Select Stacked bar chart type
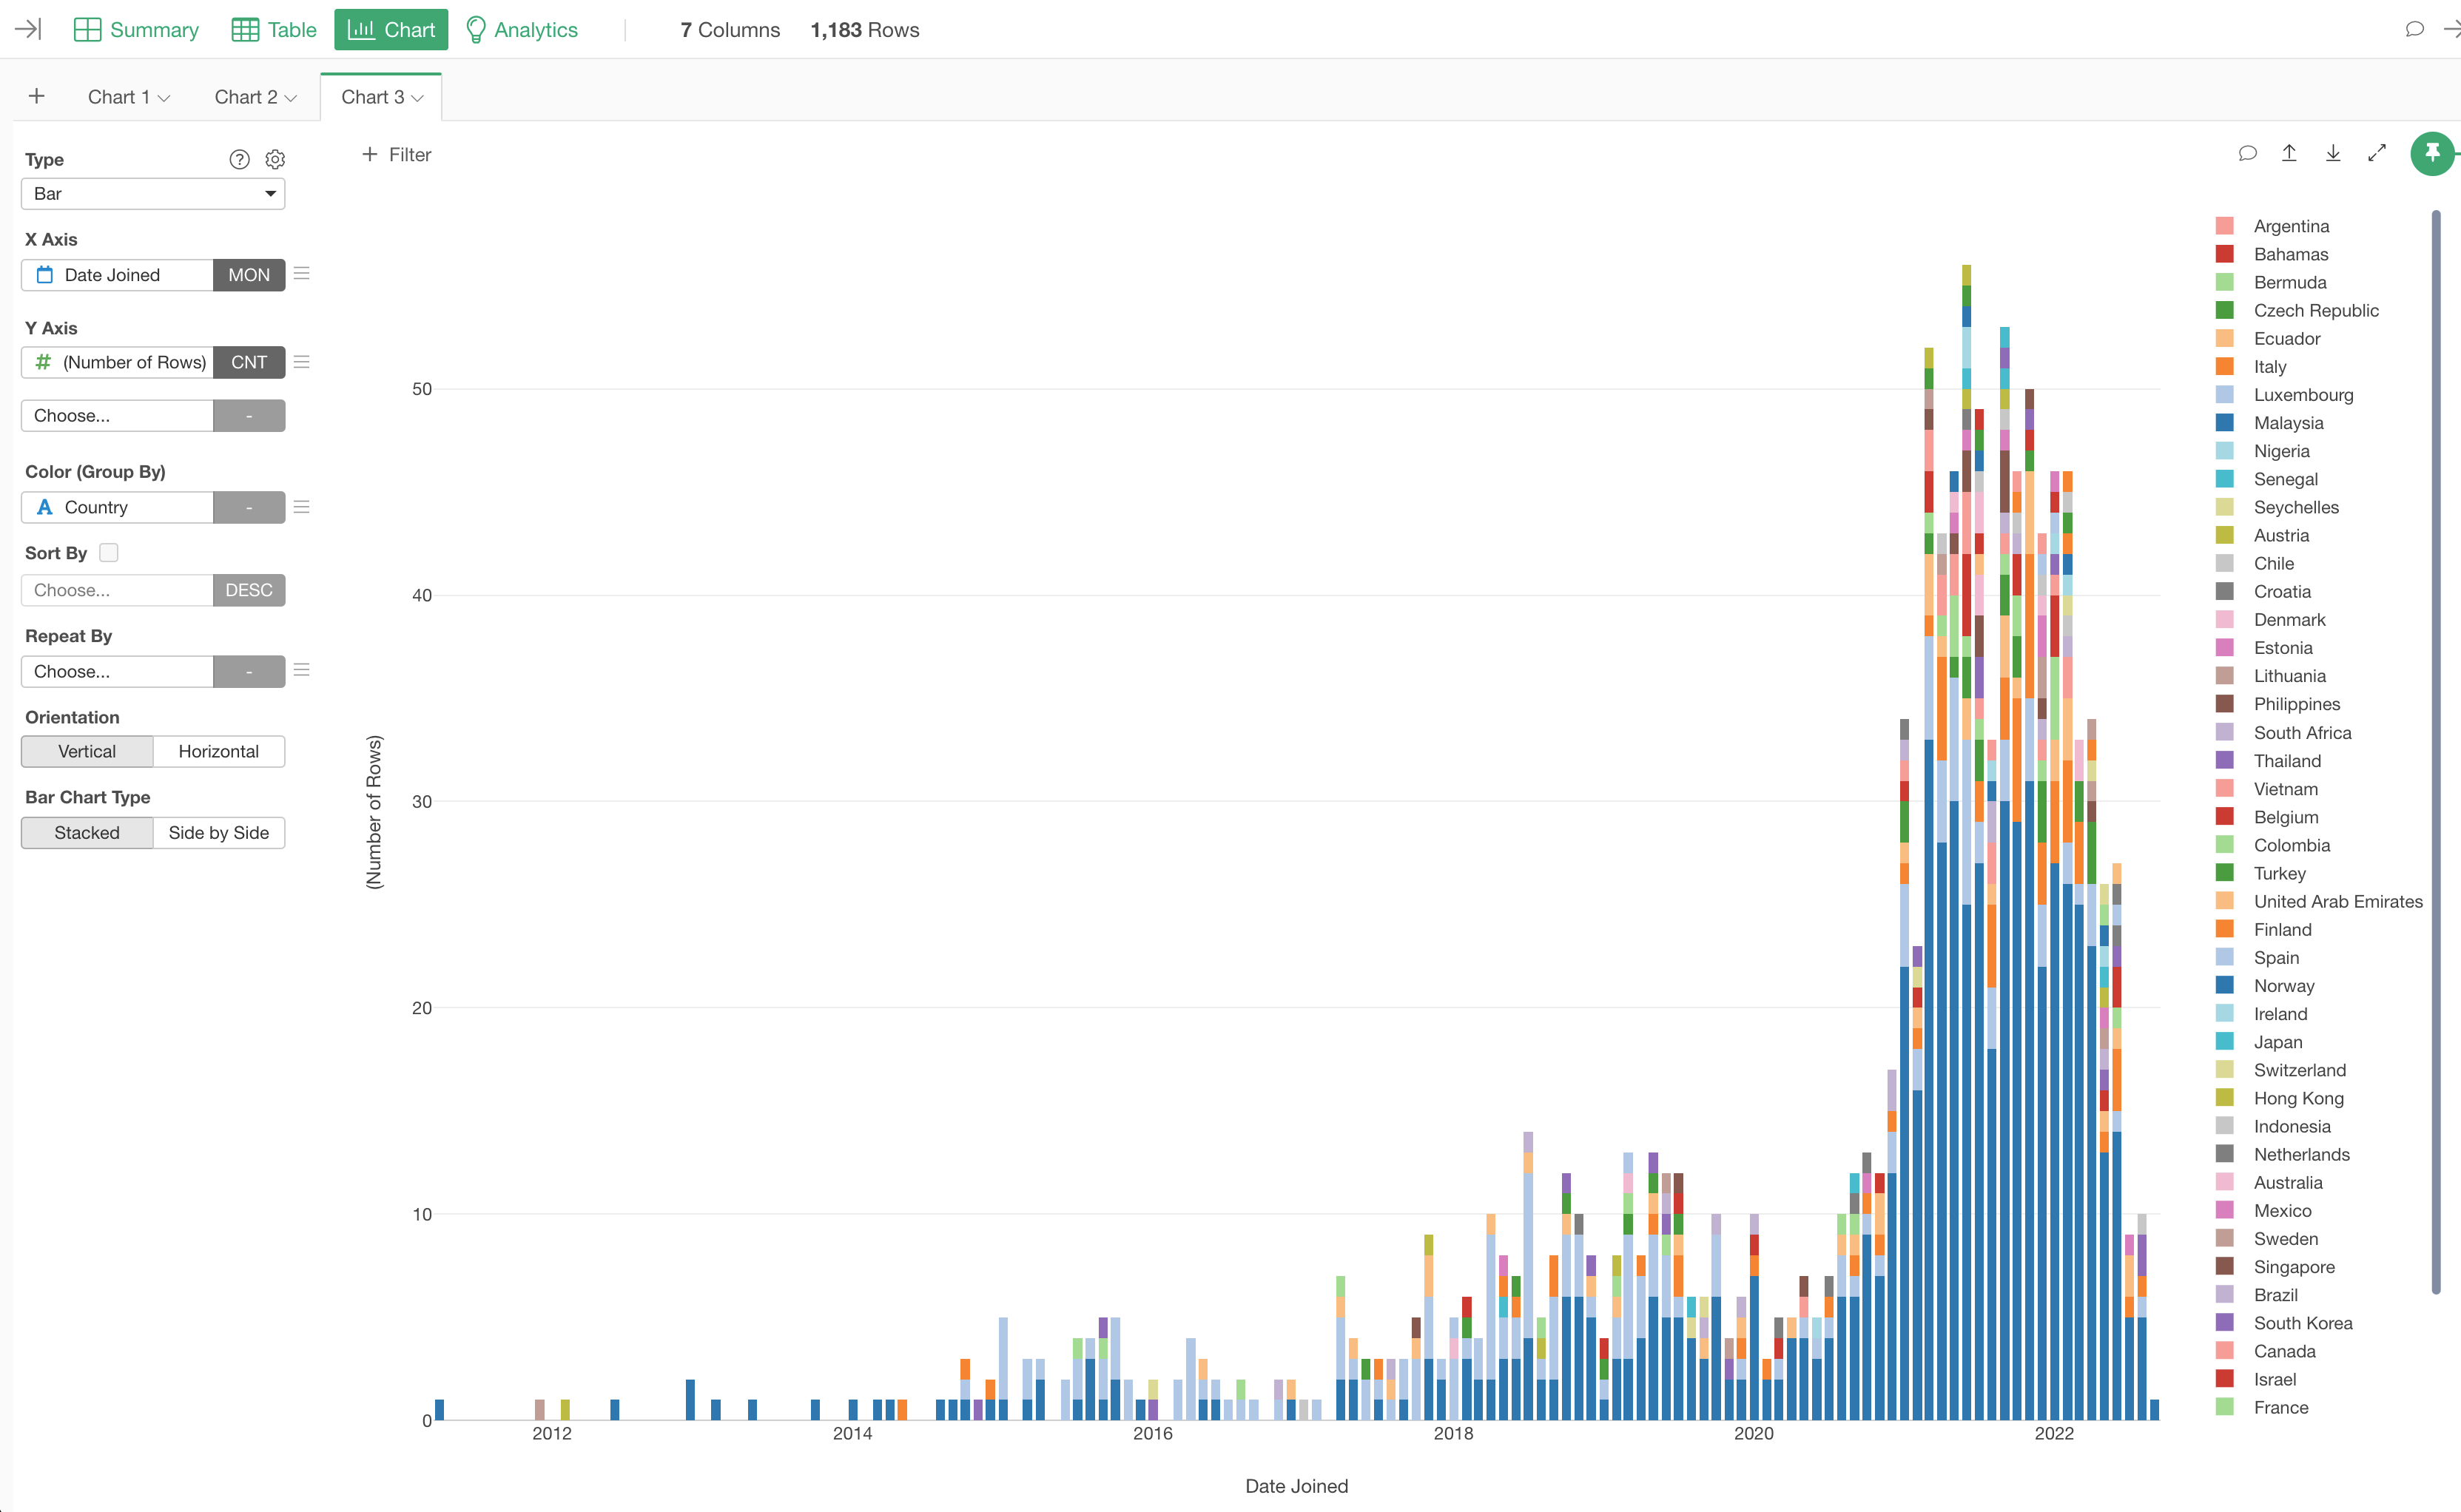Viewport: 2461px width, 1512px height. pos(87,832)
